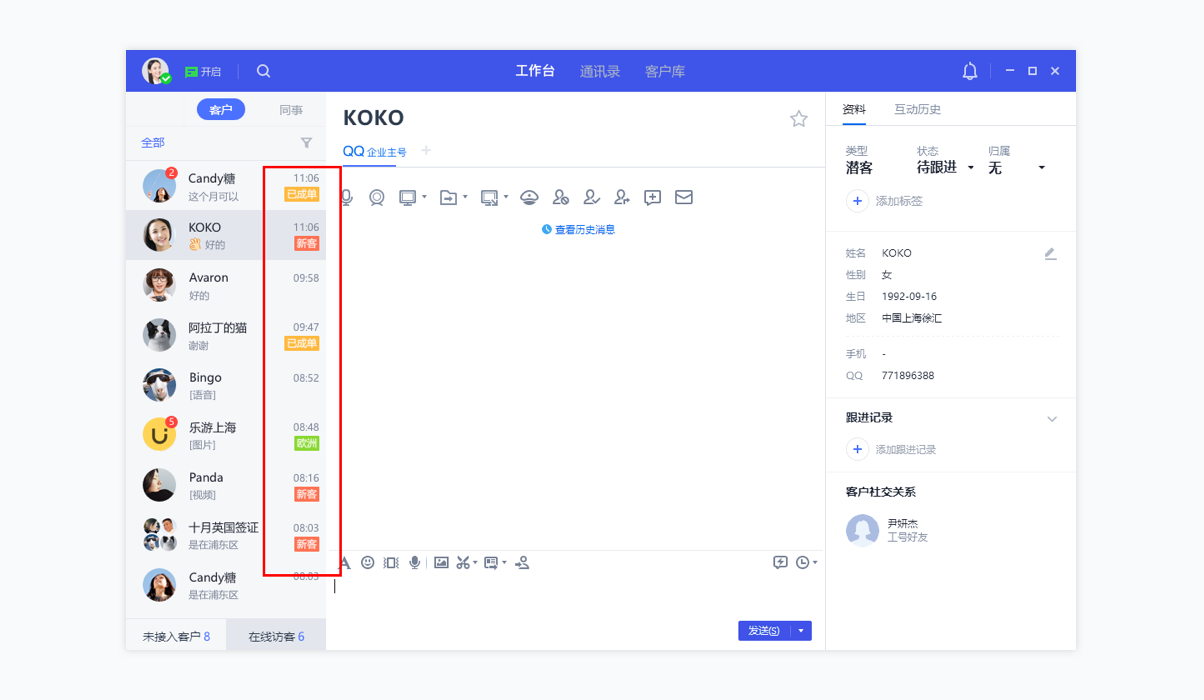Record a voice message with microphone
This screenshot has height=700, width=1204.
[x=415, y=563]
